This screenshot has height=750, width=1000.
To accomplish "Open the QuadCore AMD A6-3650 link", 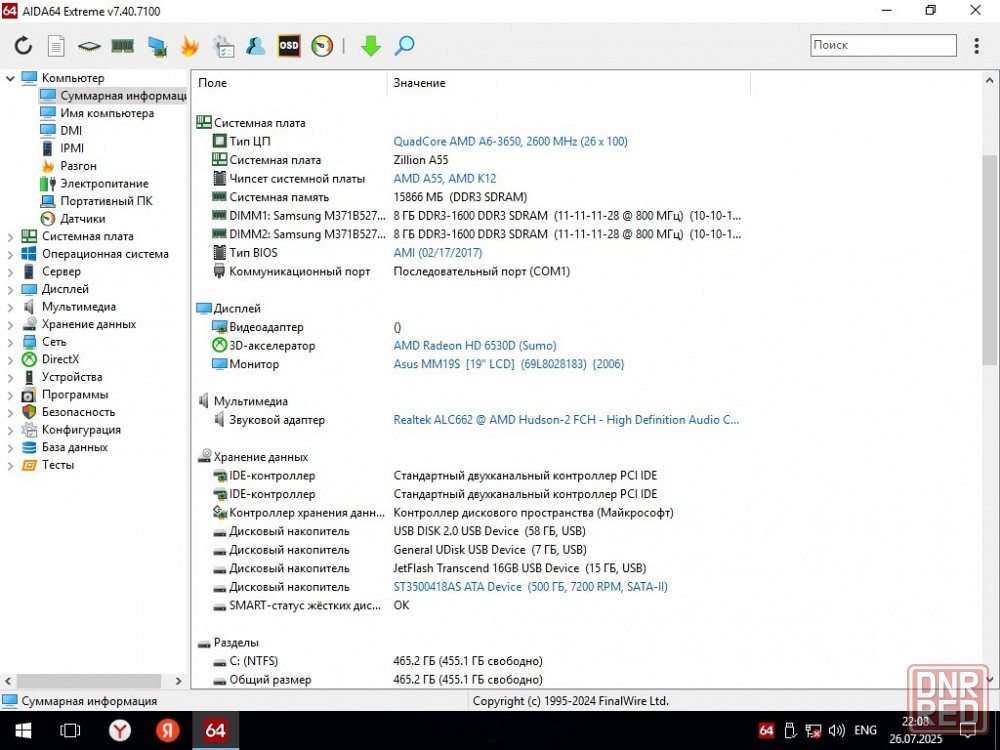I will click(x=510, y=142).
